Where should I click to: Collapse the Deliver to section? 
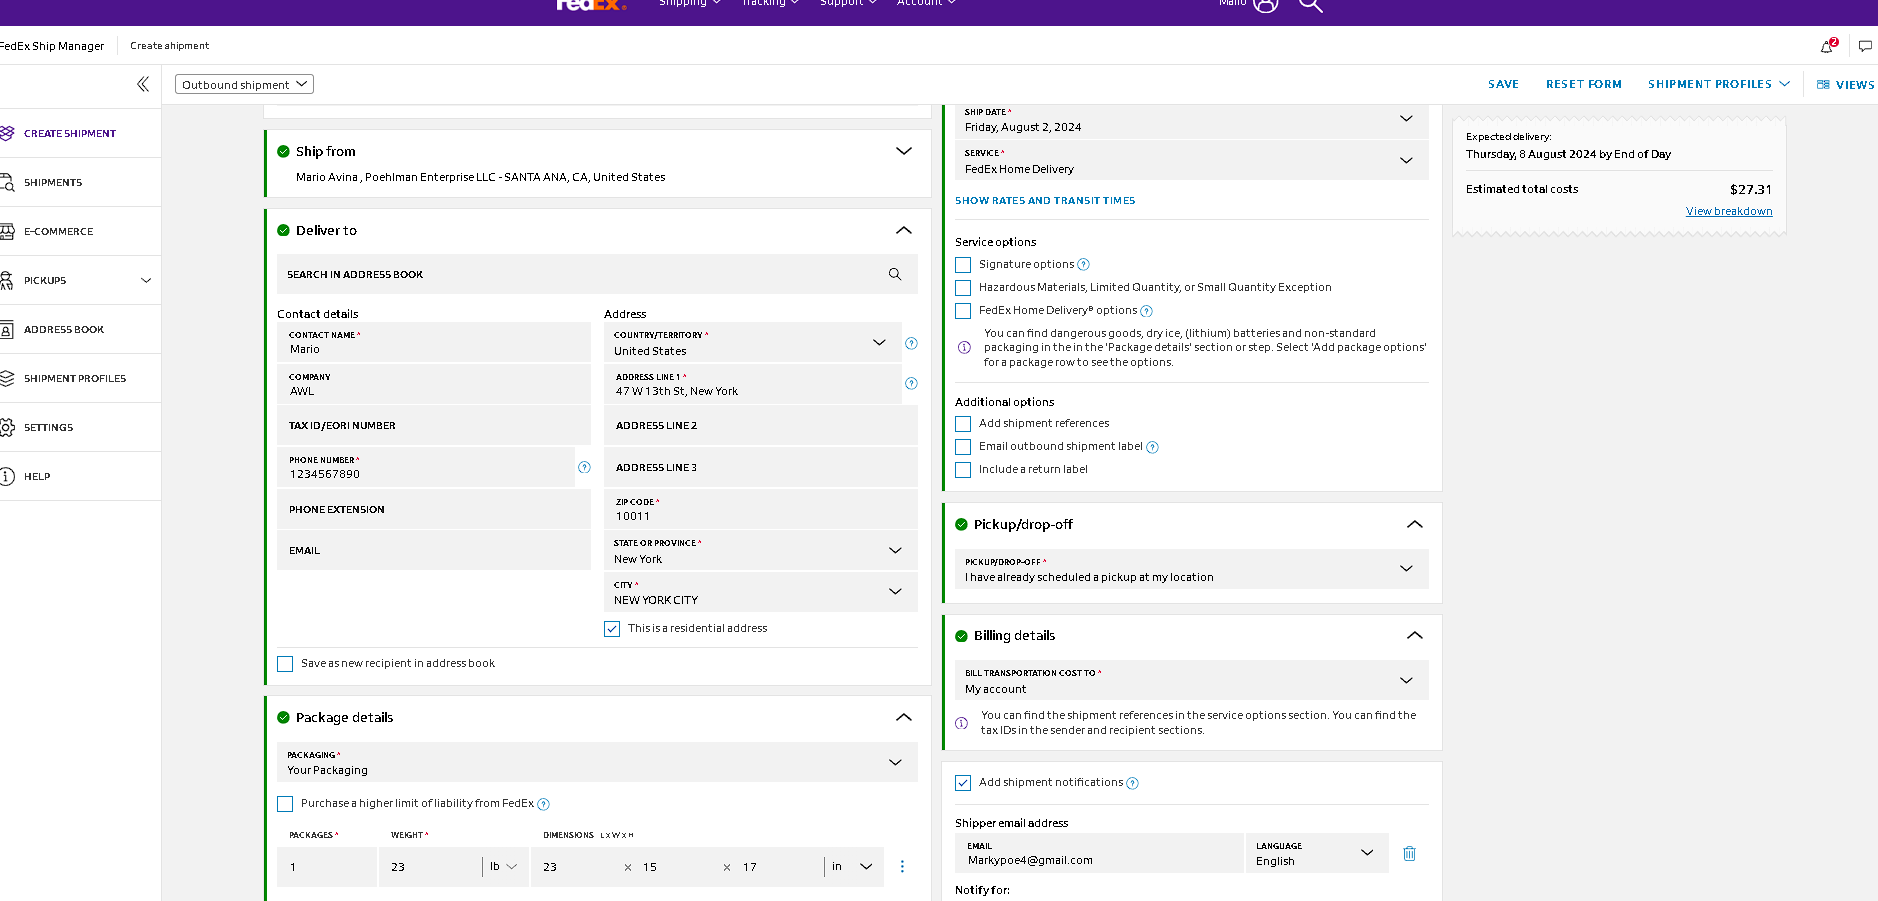904,230
